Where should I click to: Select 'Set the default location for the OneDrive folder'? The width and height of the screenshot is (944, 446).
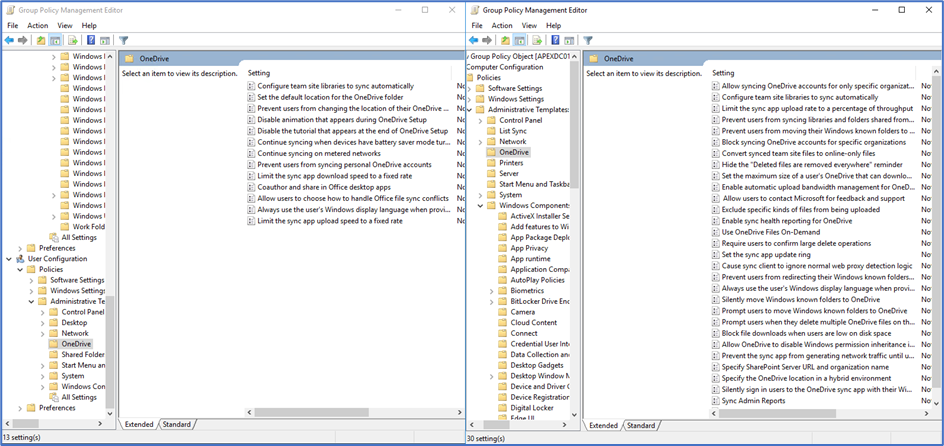[330, 97]
